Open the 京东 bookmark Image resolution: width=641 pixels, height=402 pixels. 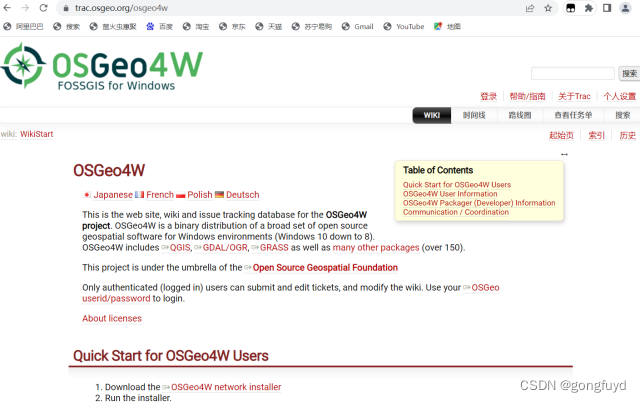tap(232, 27)
